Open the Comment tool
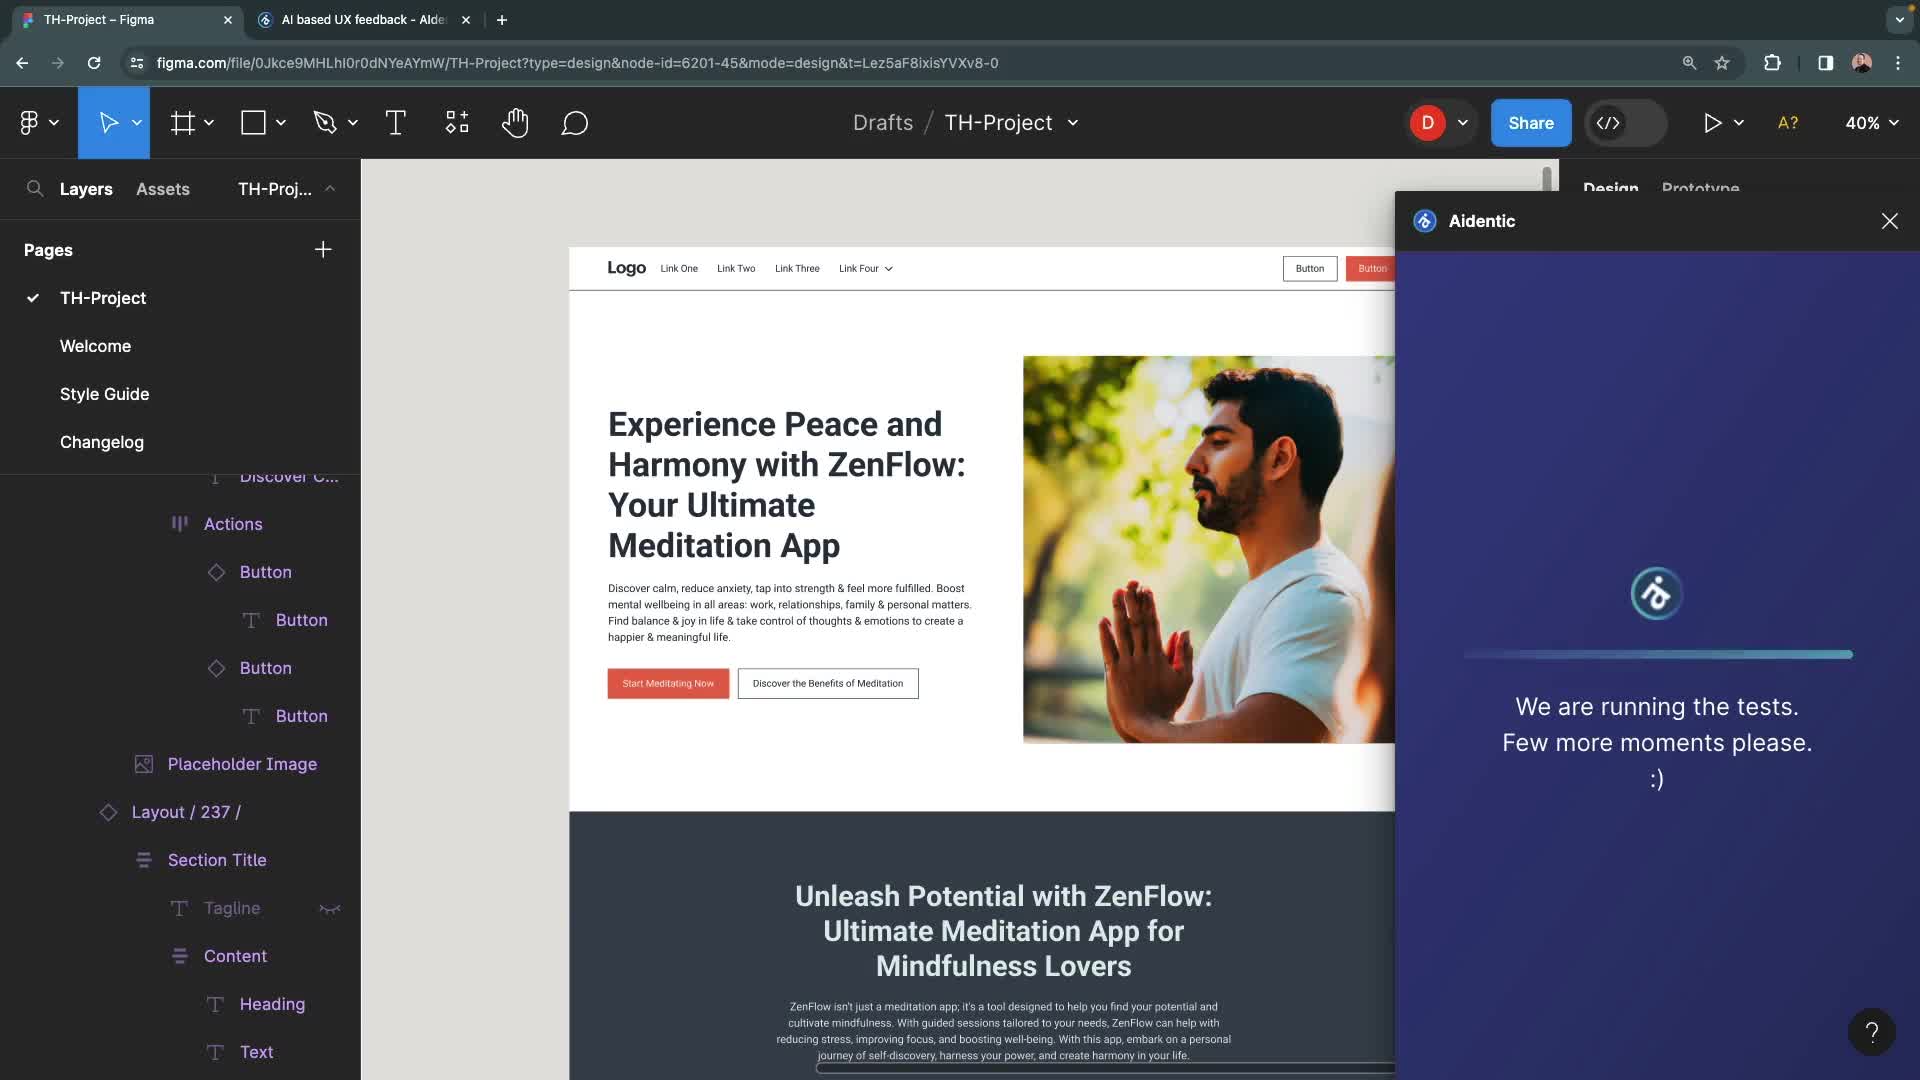The height and width of the screenshot is (1080, 1920). 575,122
